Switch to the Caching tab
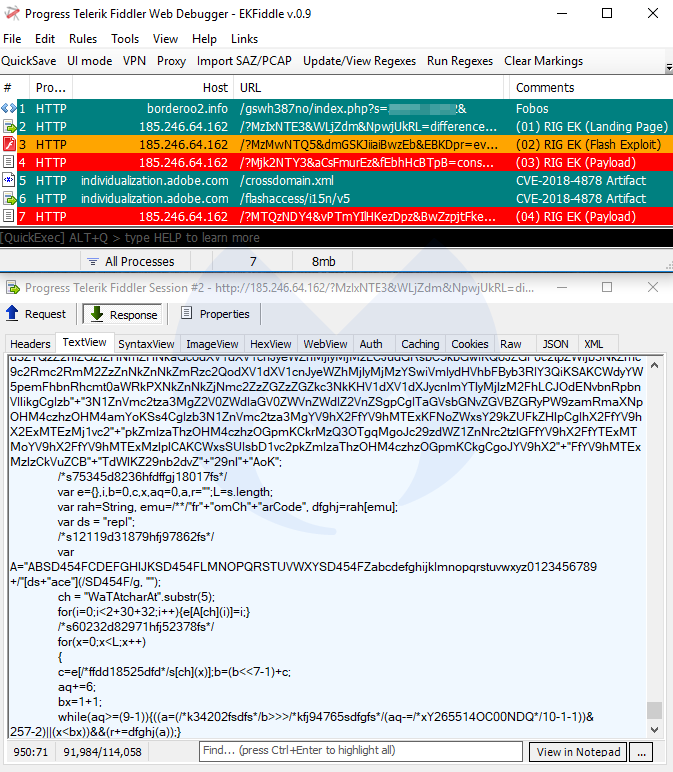This screenshot has width=673, height=772. (x=420, y=344)
